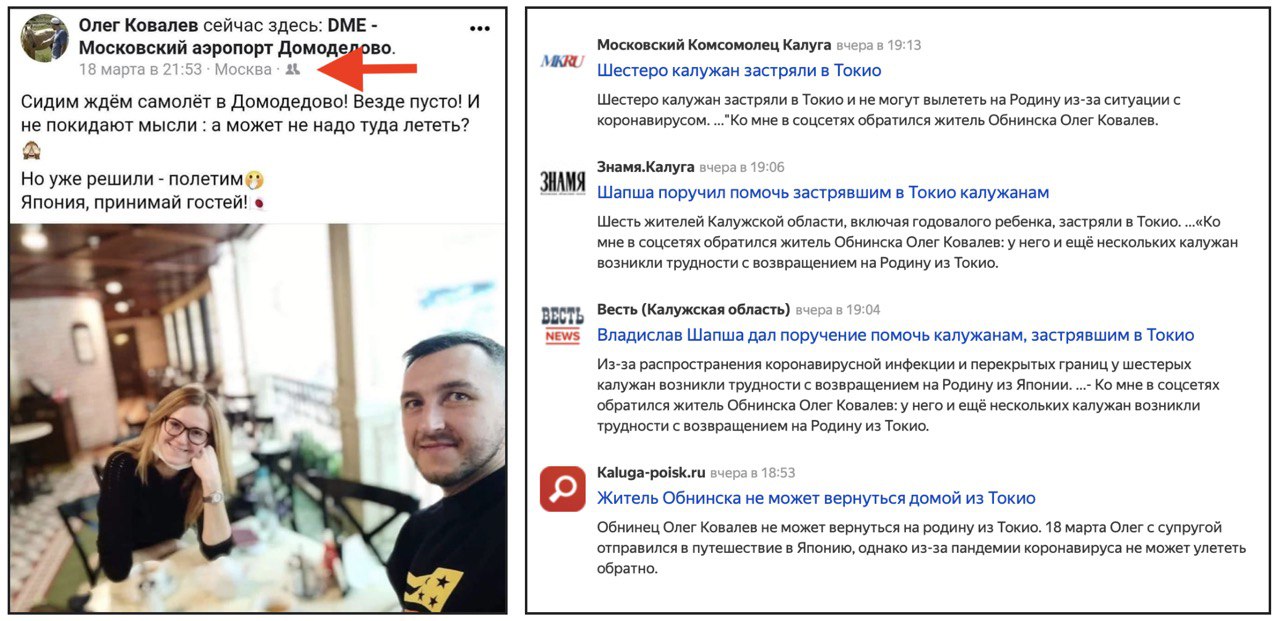Viewport: 1280px width, 621px height.
Task: Click the Весть News logo
Action: (562, 326)
